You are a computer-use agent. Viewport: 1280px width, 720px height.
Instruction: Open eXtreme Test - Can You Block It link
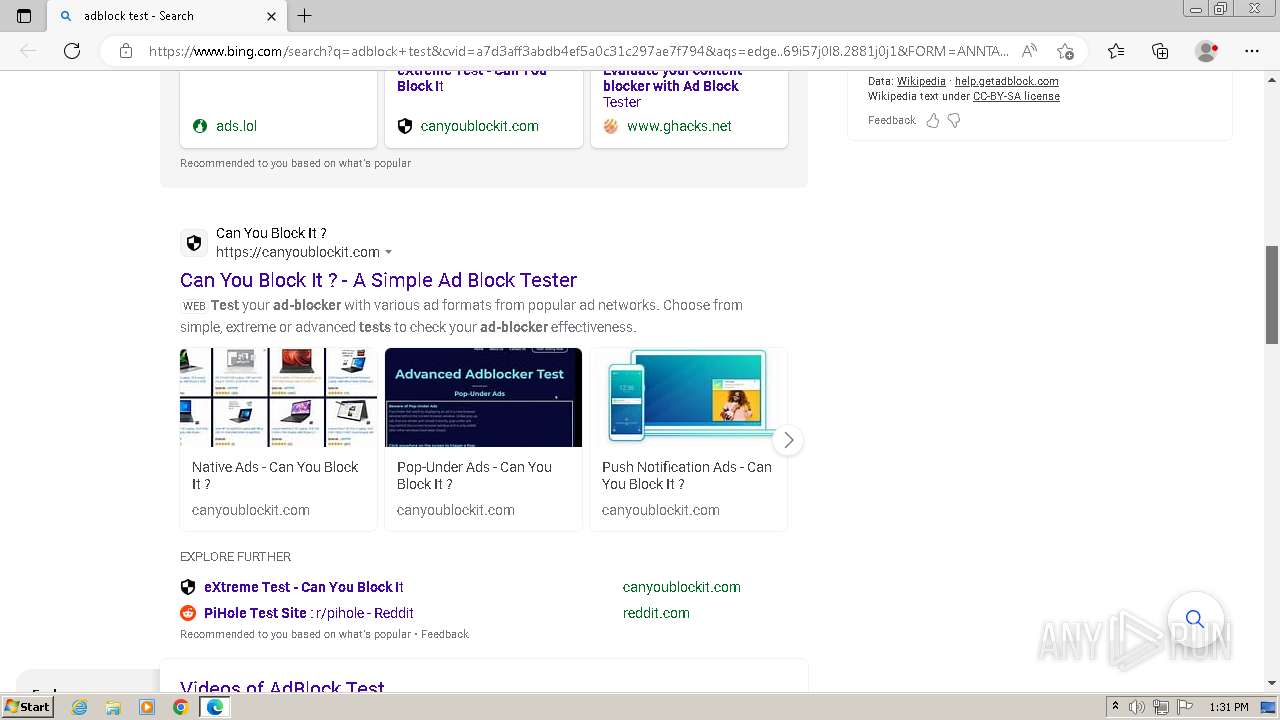point(304,587)
